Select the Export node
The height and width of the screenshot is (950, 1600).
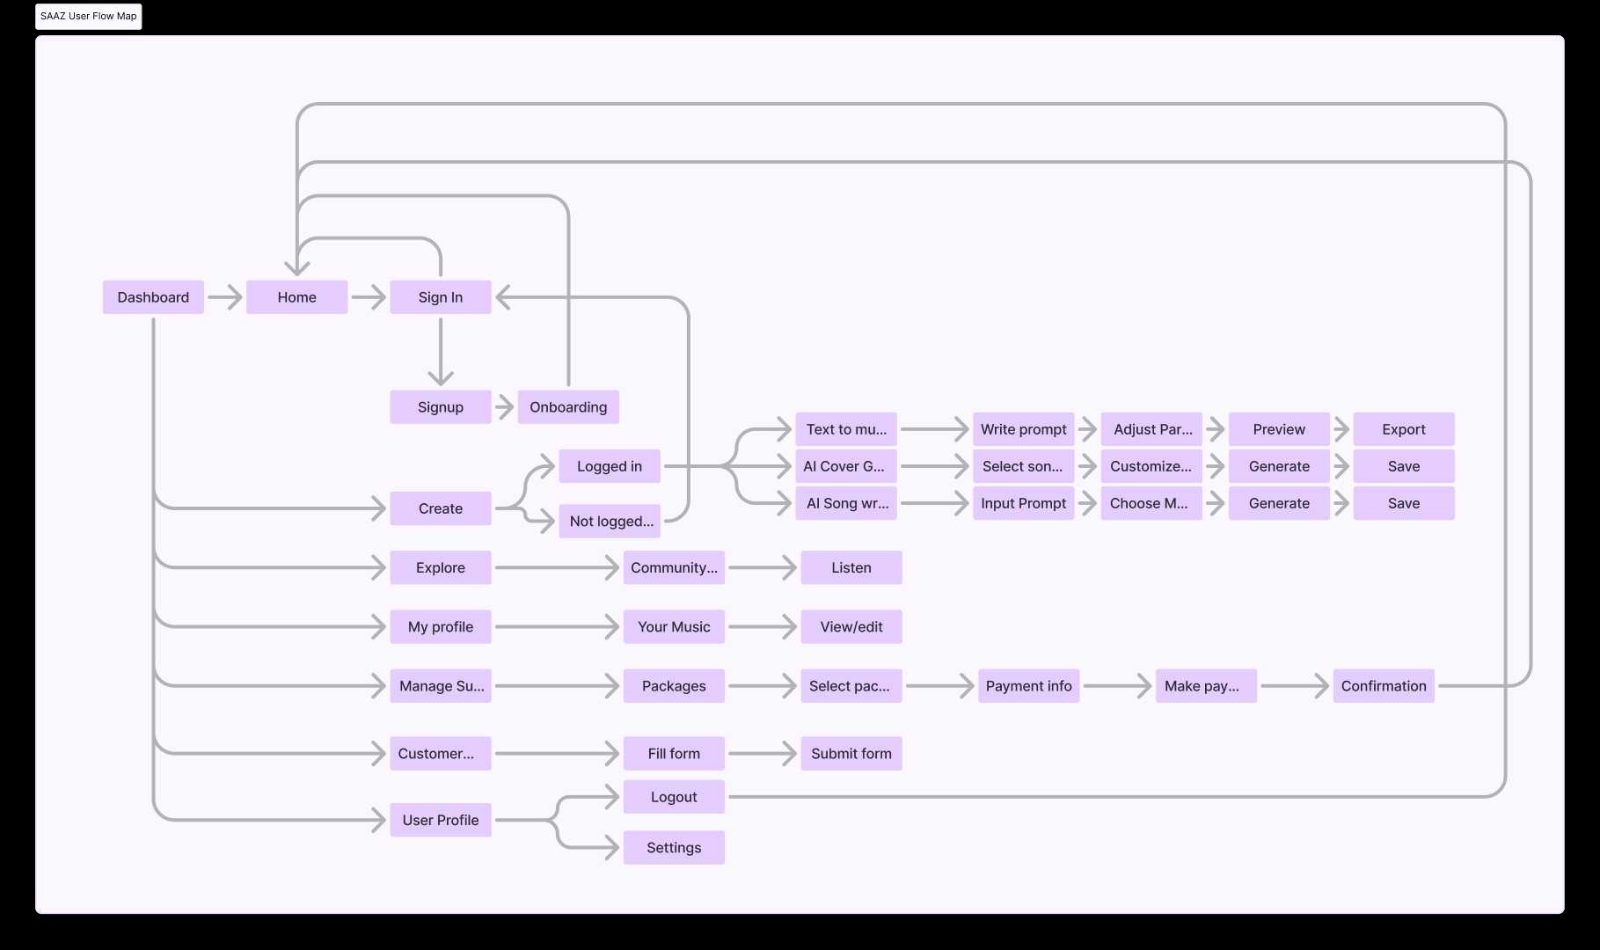coord(1404,429)
